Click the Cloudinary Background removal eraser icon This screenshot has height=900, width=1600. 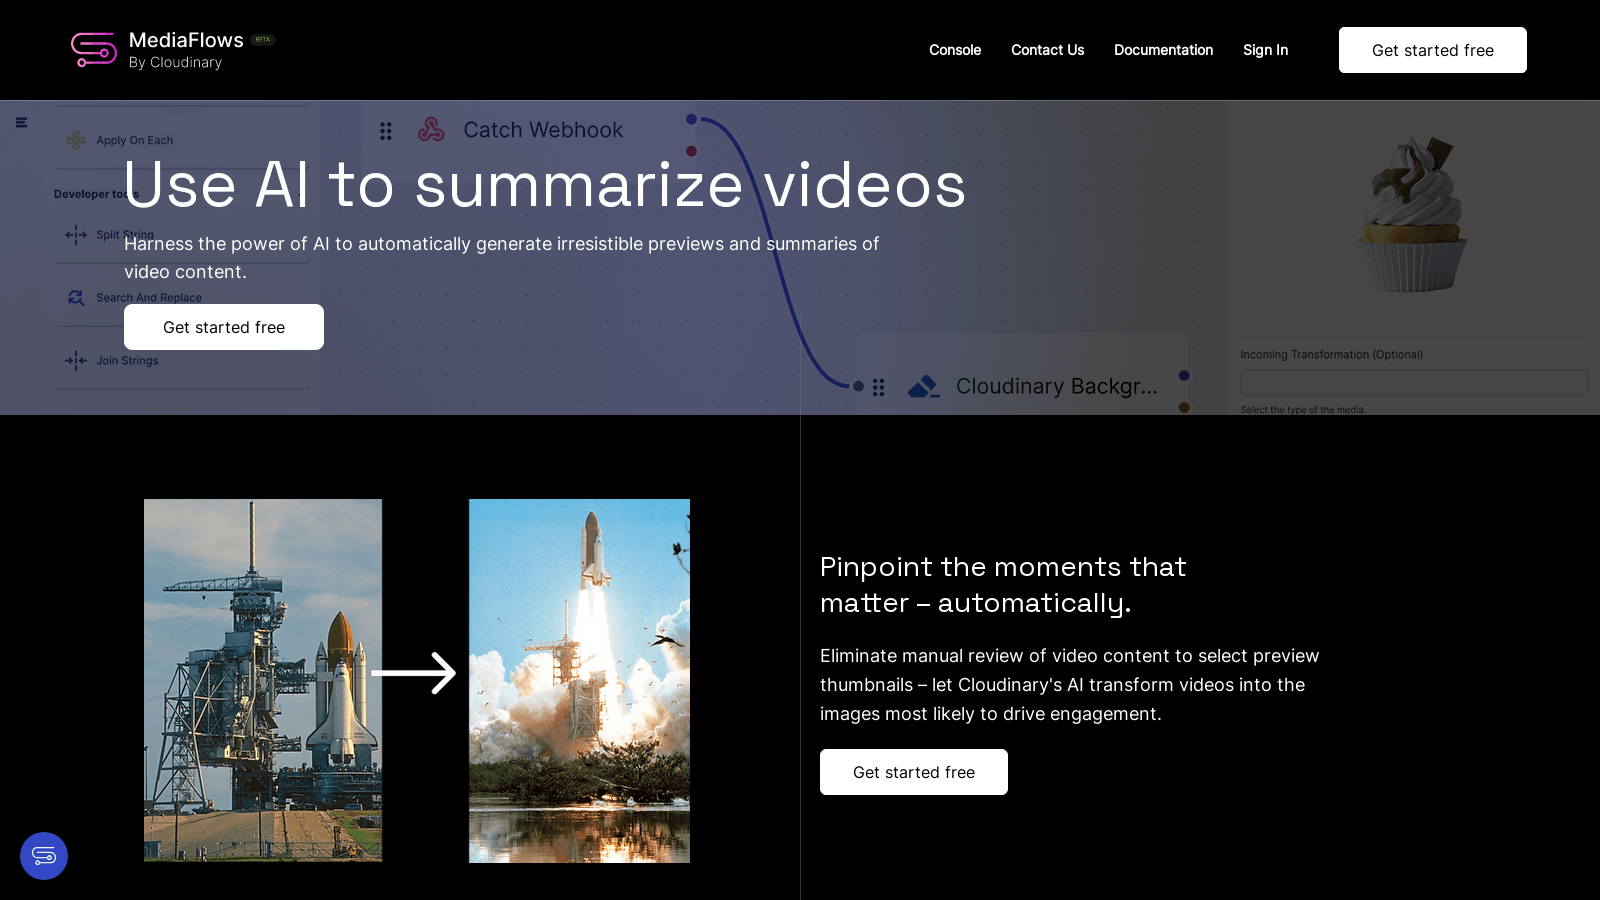(923, 386)
